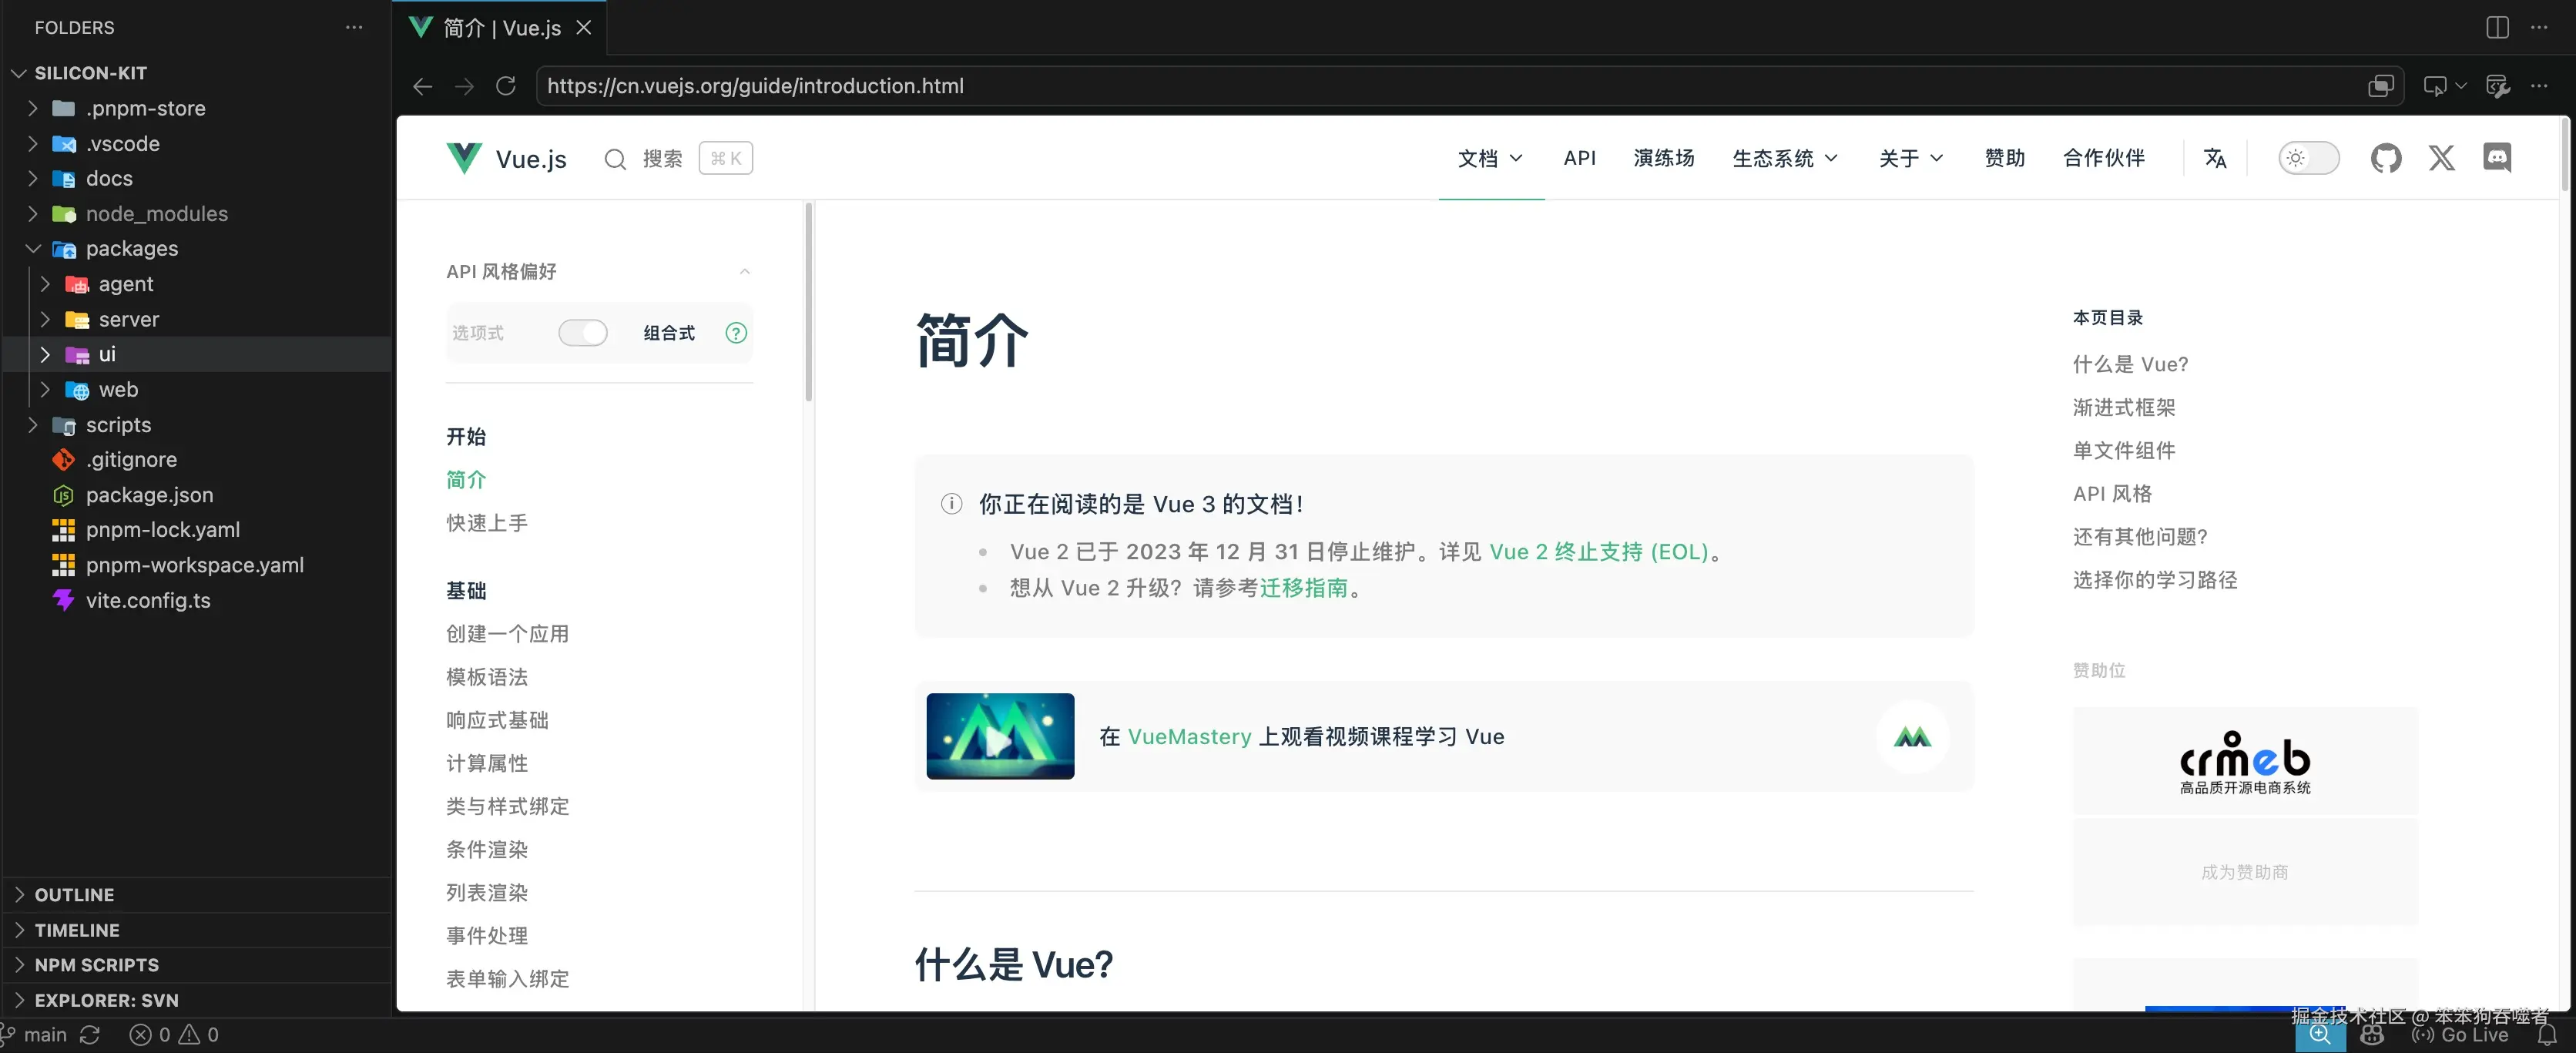Image resolution: width=2576 pixels, height=1053 pixels.
Task: Toggle API style between 选项式 and 组合式
Action: (583, 333)
